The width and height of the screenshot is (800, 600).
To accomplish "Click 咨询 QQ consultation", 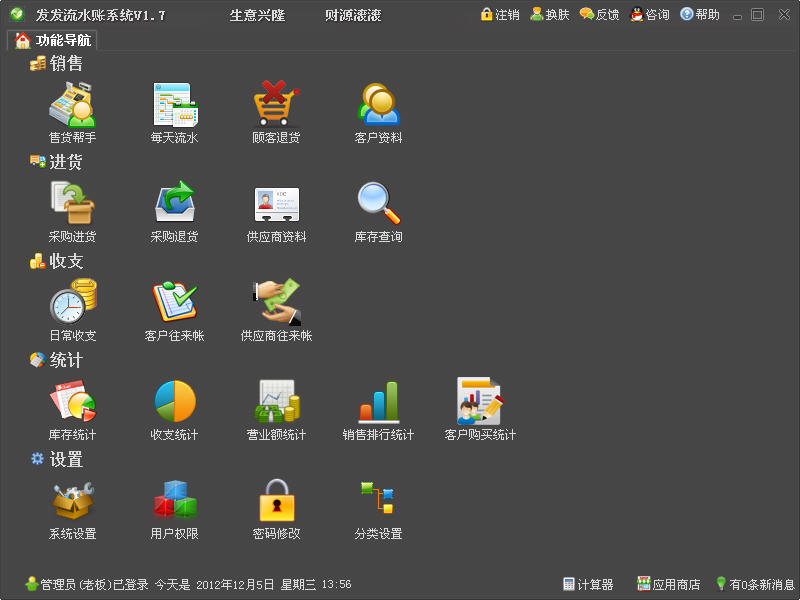I will (x=649, y=14).
